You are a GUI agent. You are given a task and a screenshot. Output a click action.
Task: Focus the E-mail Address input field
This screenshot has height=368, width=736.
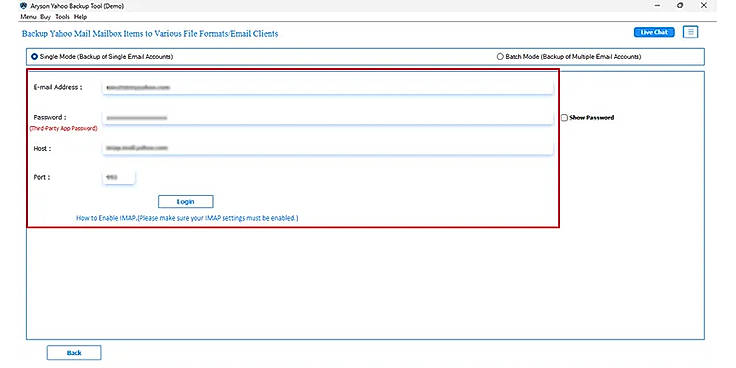328,87
